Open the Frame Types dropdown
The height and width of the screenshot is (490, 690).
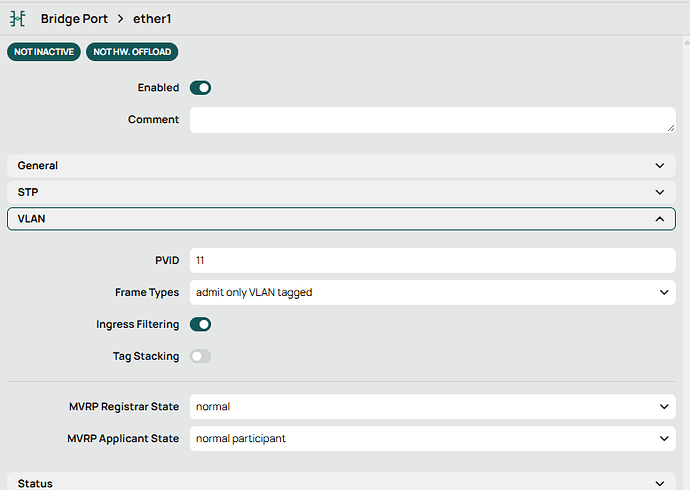tap(432, 292)
